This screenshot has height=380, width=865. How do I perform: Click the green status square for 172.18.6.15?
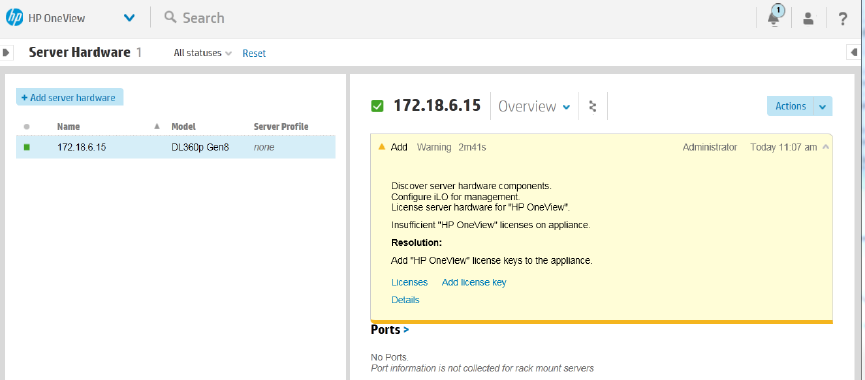tap(26, 147)
